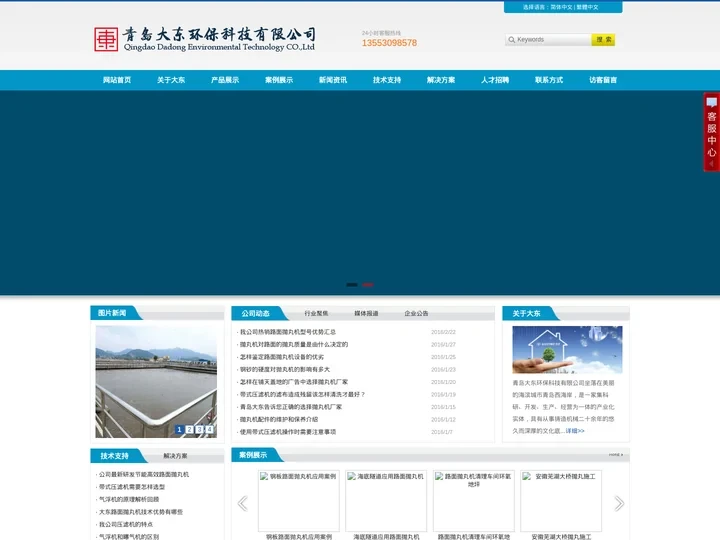Click the red banner slide indicator

pos(368,285)
